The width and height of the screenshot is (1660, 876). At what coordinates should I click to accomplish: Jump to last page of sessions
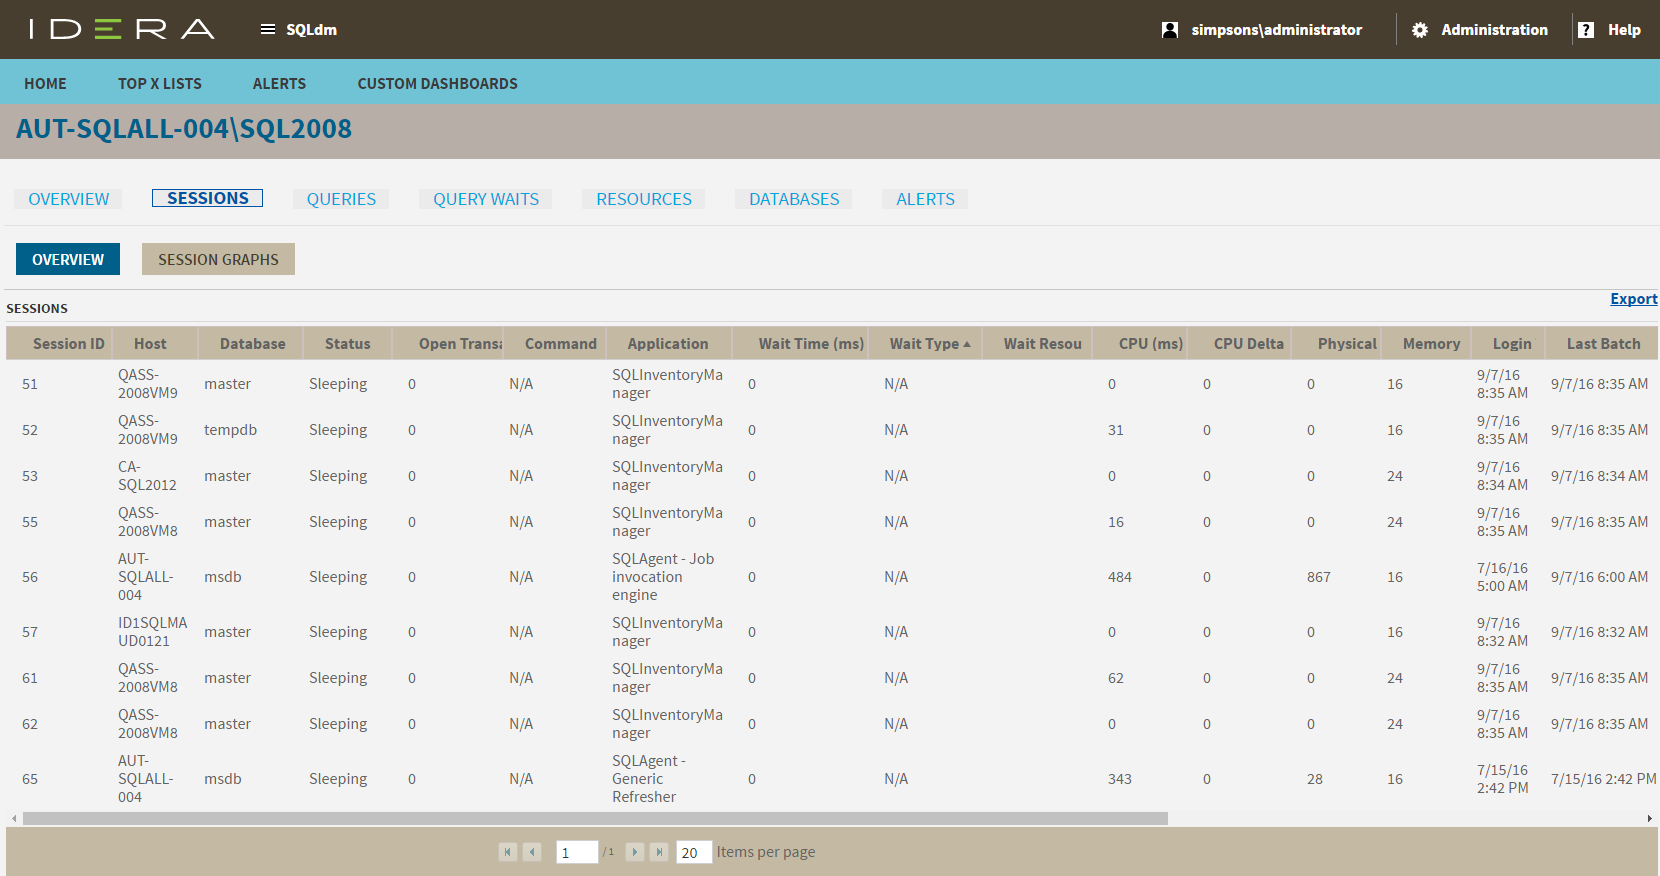659,852
